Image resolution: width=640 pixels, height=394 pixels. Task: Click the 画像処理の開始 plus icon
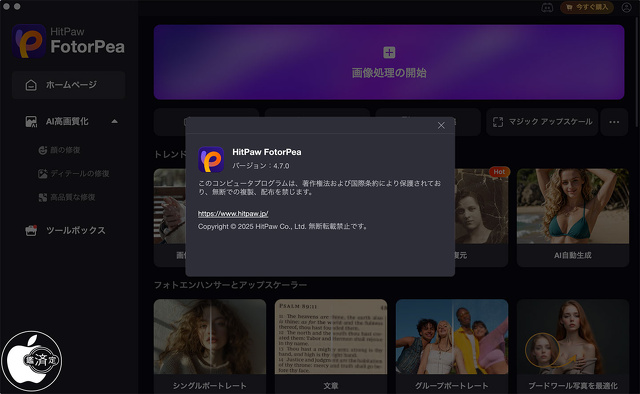point(389,52)
